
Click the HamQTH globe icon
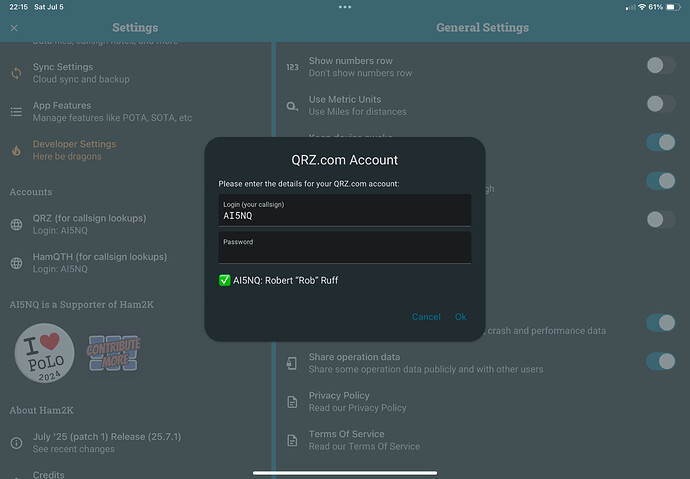pyautogui.click(x=16, y=263)
